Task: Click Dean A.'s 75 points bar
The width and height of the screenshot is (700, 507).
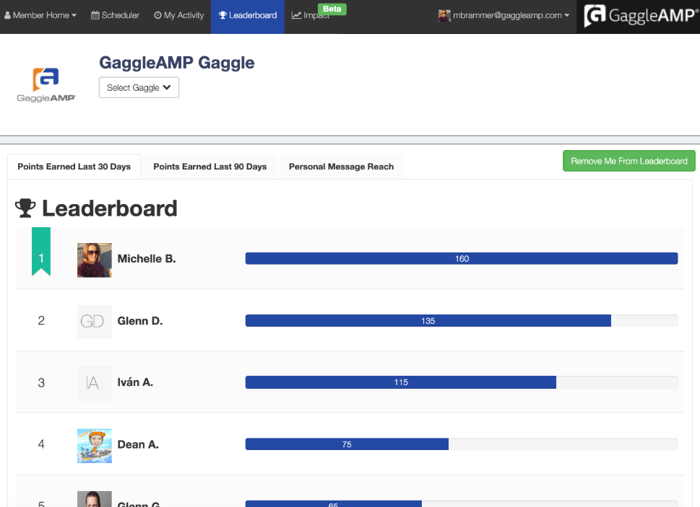Action: point(347,444)
